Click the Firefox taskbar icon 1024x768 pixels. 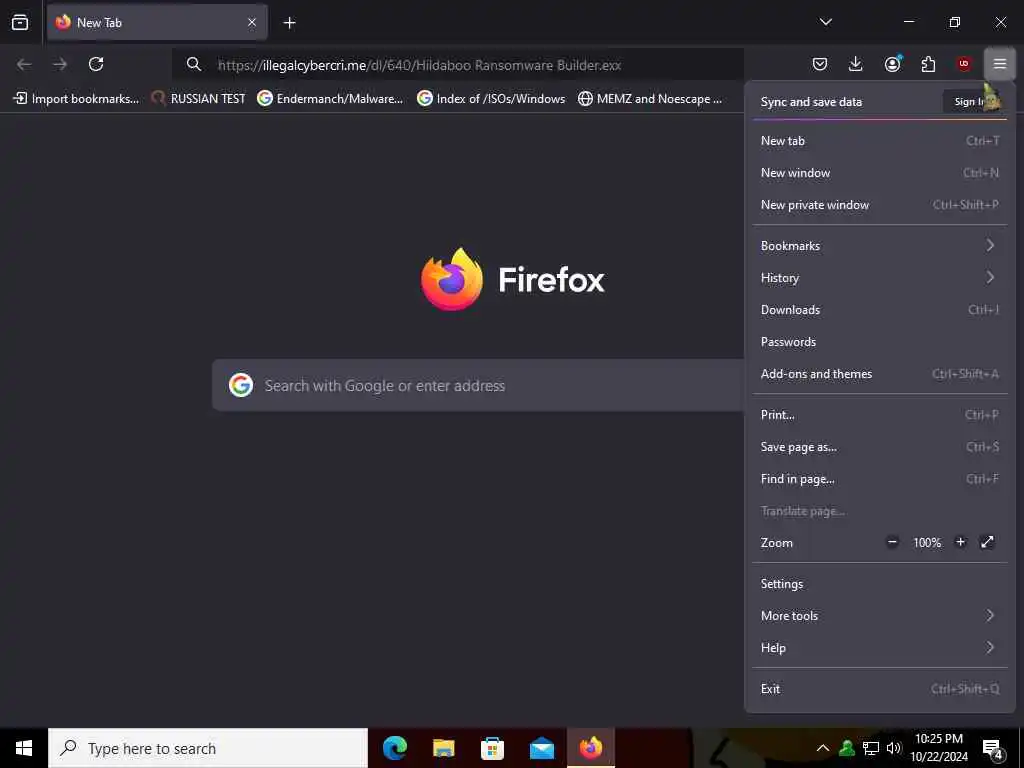(591, 748)
